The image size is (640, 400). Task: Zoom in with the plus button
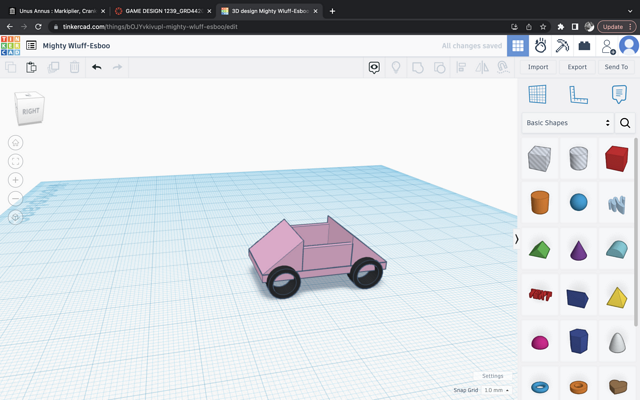click(x=15, y=180)
